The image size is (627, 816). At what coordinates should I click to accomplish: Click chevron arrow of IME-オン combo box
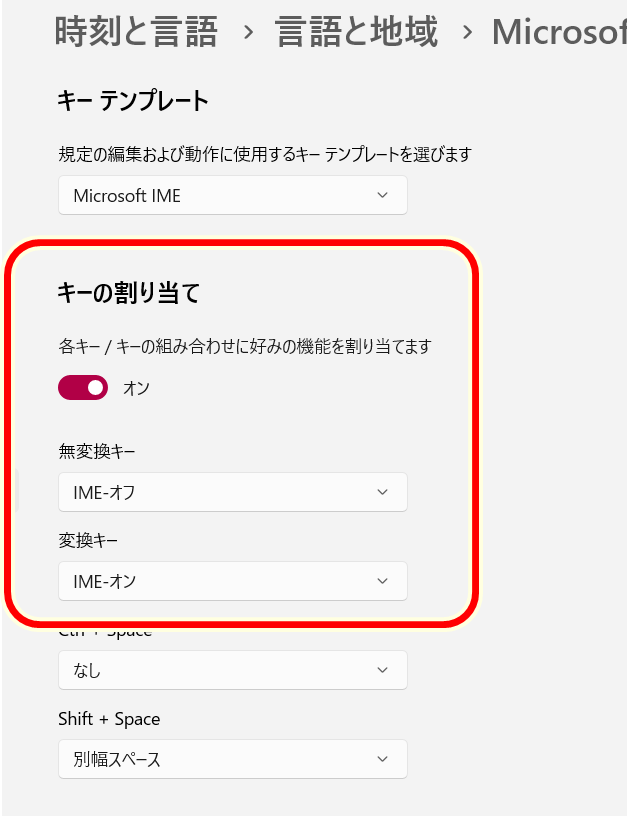[x=382, y=581]
